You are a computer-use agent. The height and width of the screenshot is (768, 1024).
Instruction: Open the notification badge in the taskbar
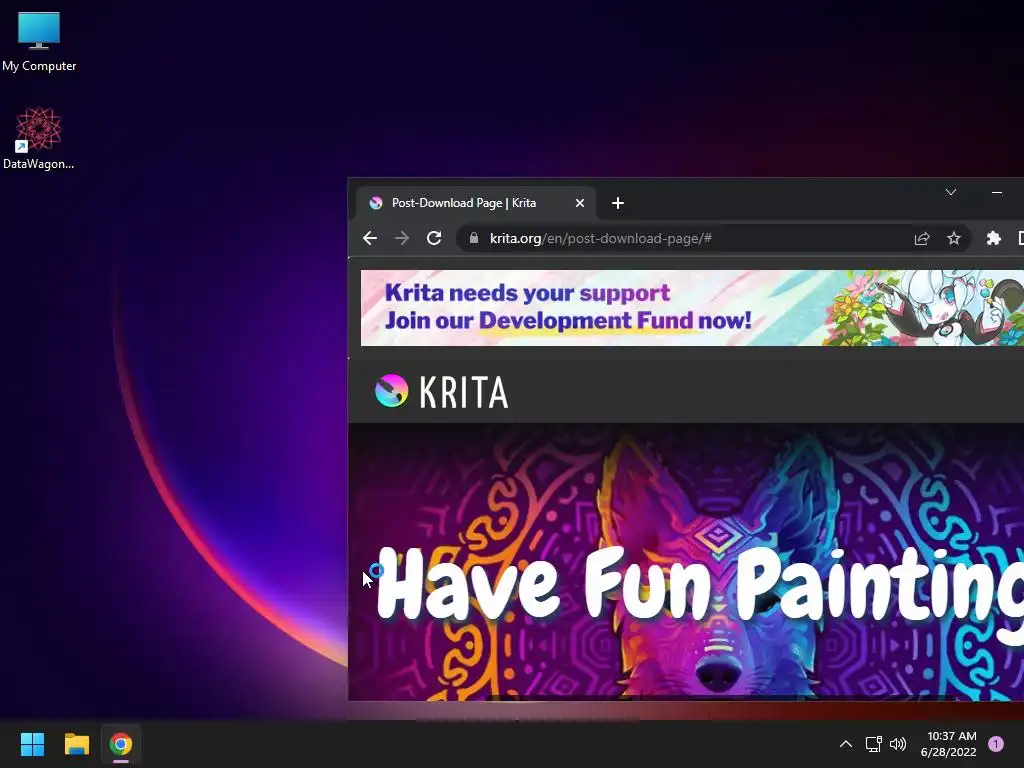tap(995, 744)
